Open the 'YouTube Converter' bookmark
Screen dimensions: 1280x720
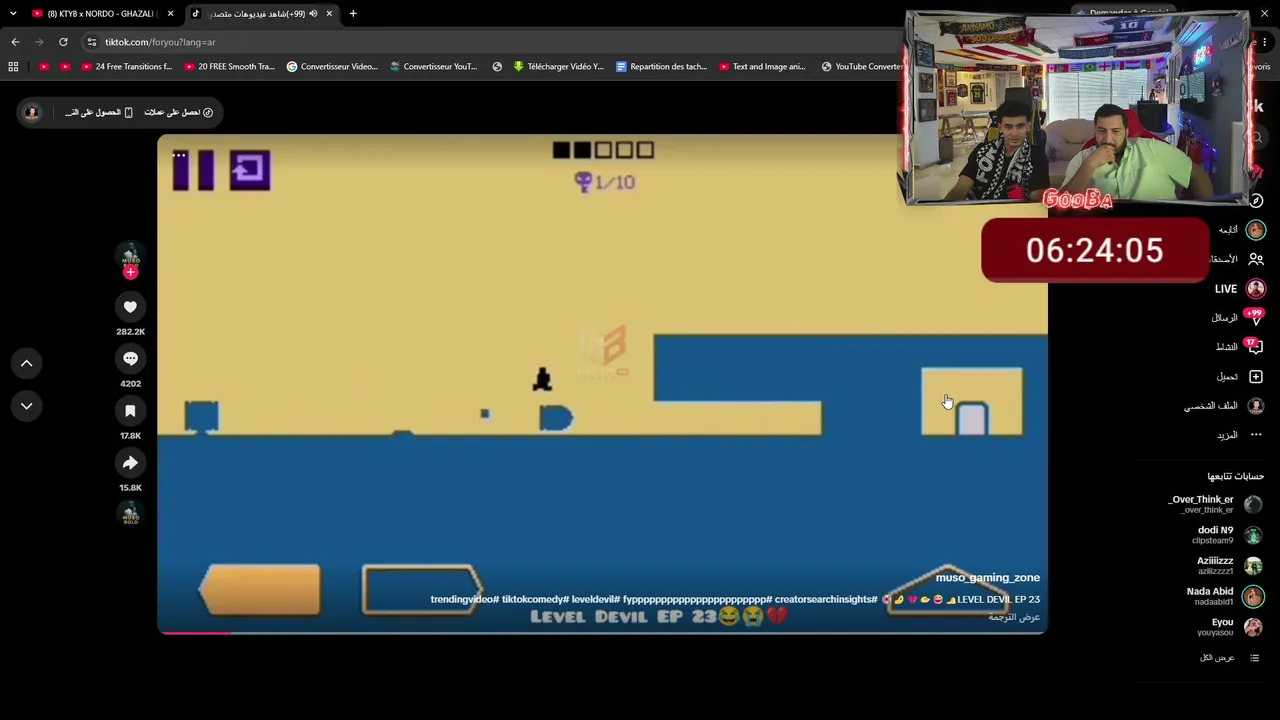point(863,67)
